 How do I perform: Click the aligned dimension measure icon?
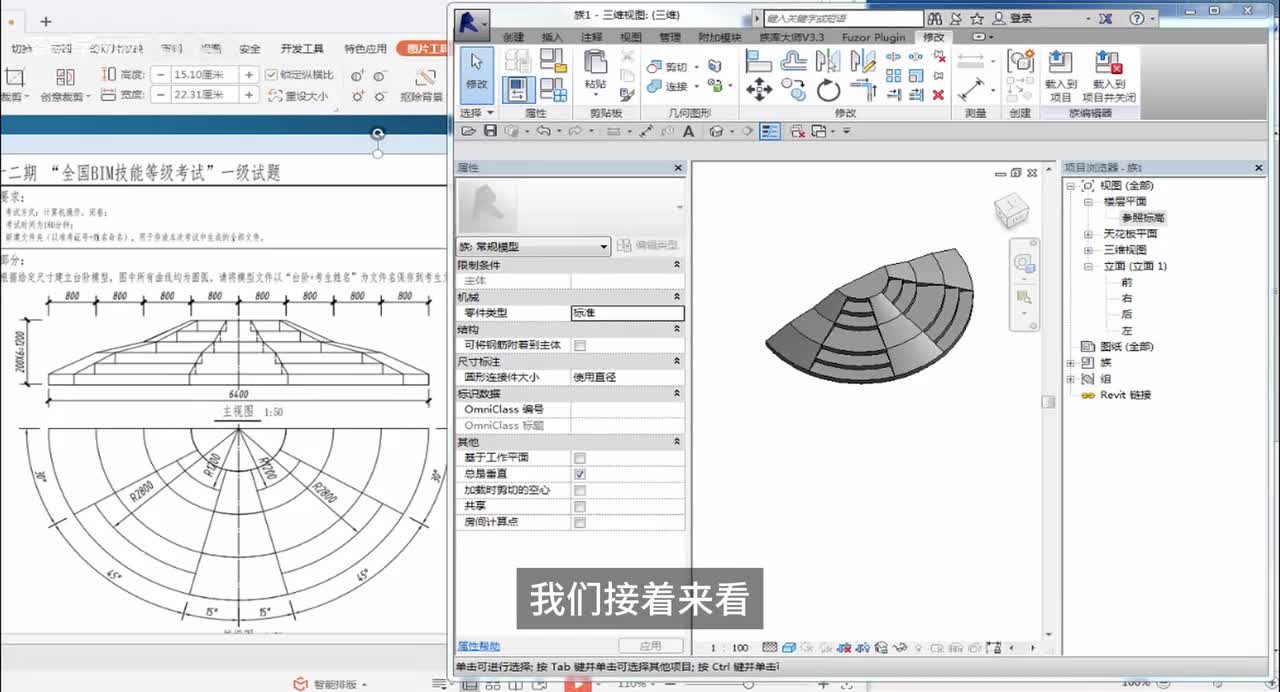coord(970,91)
